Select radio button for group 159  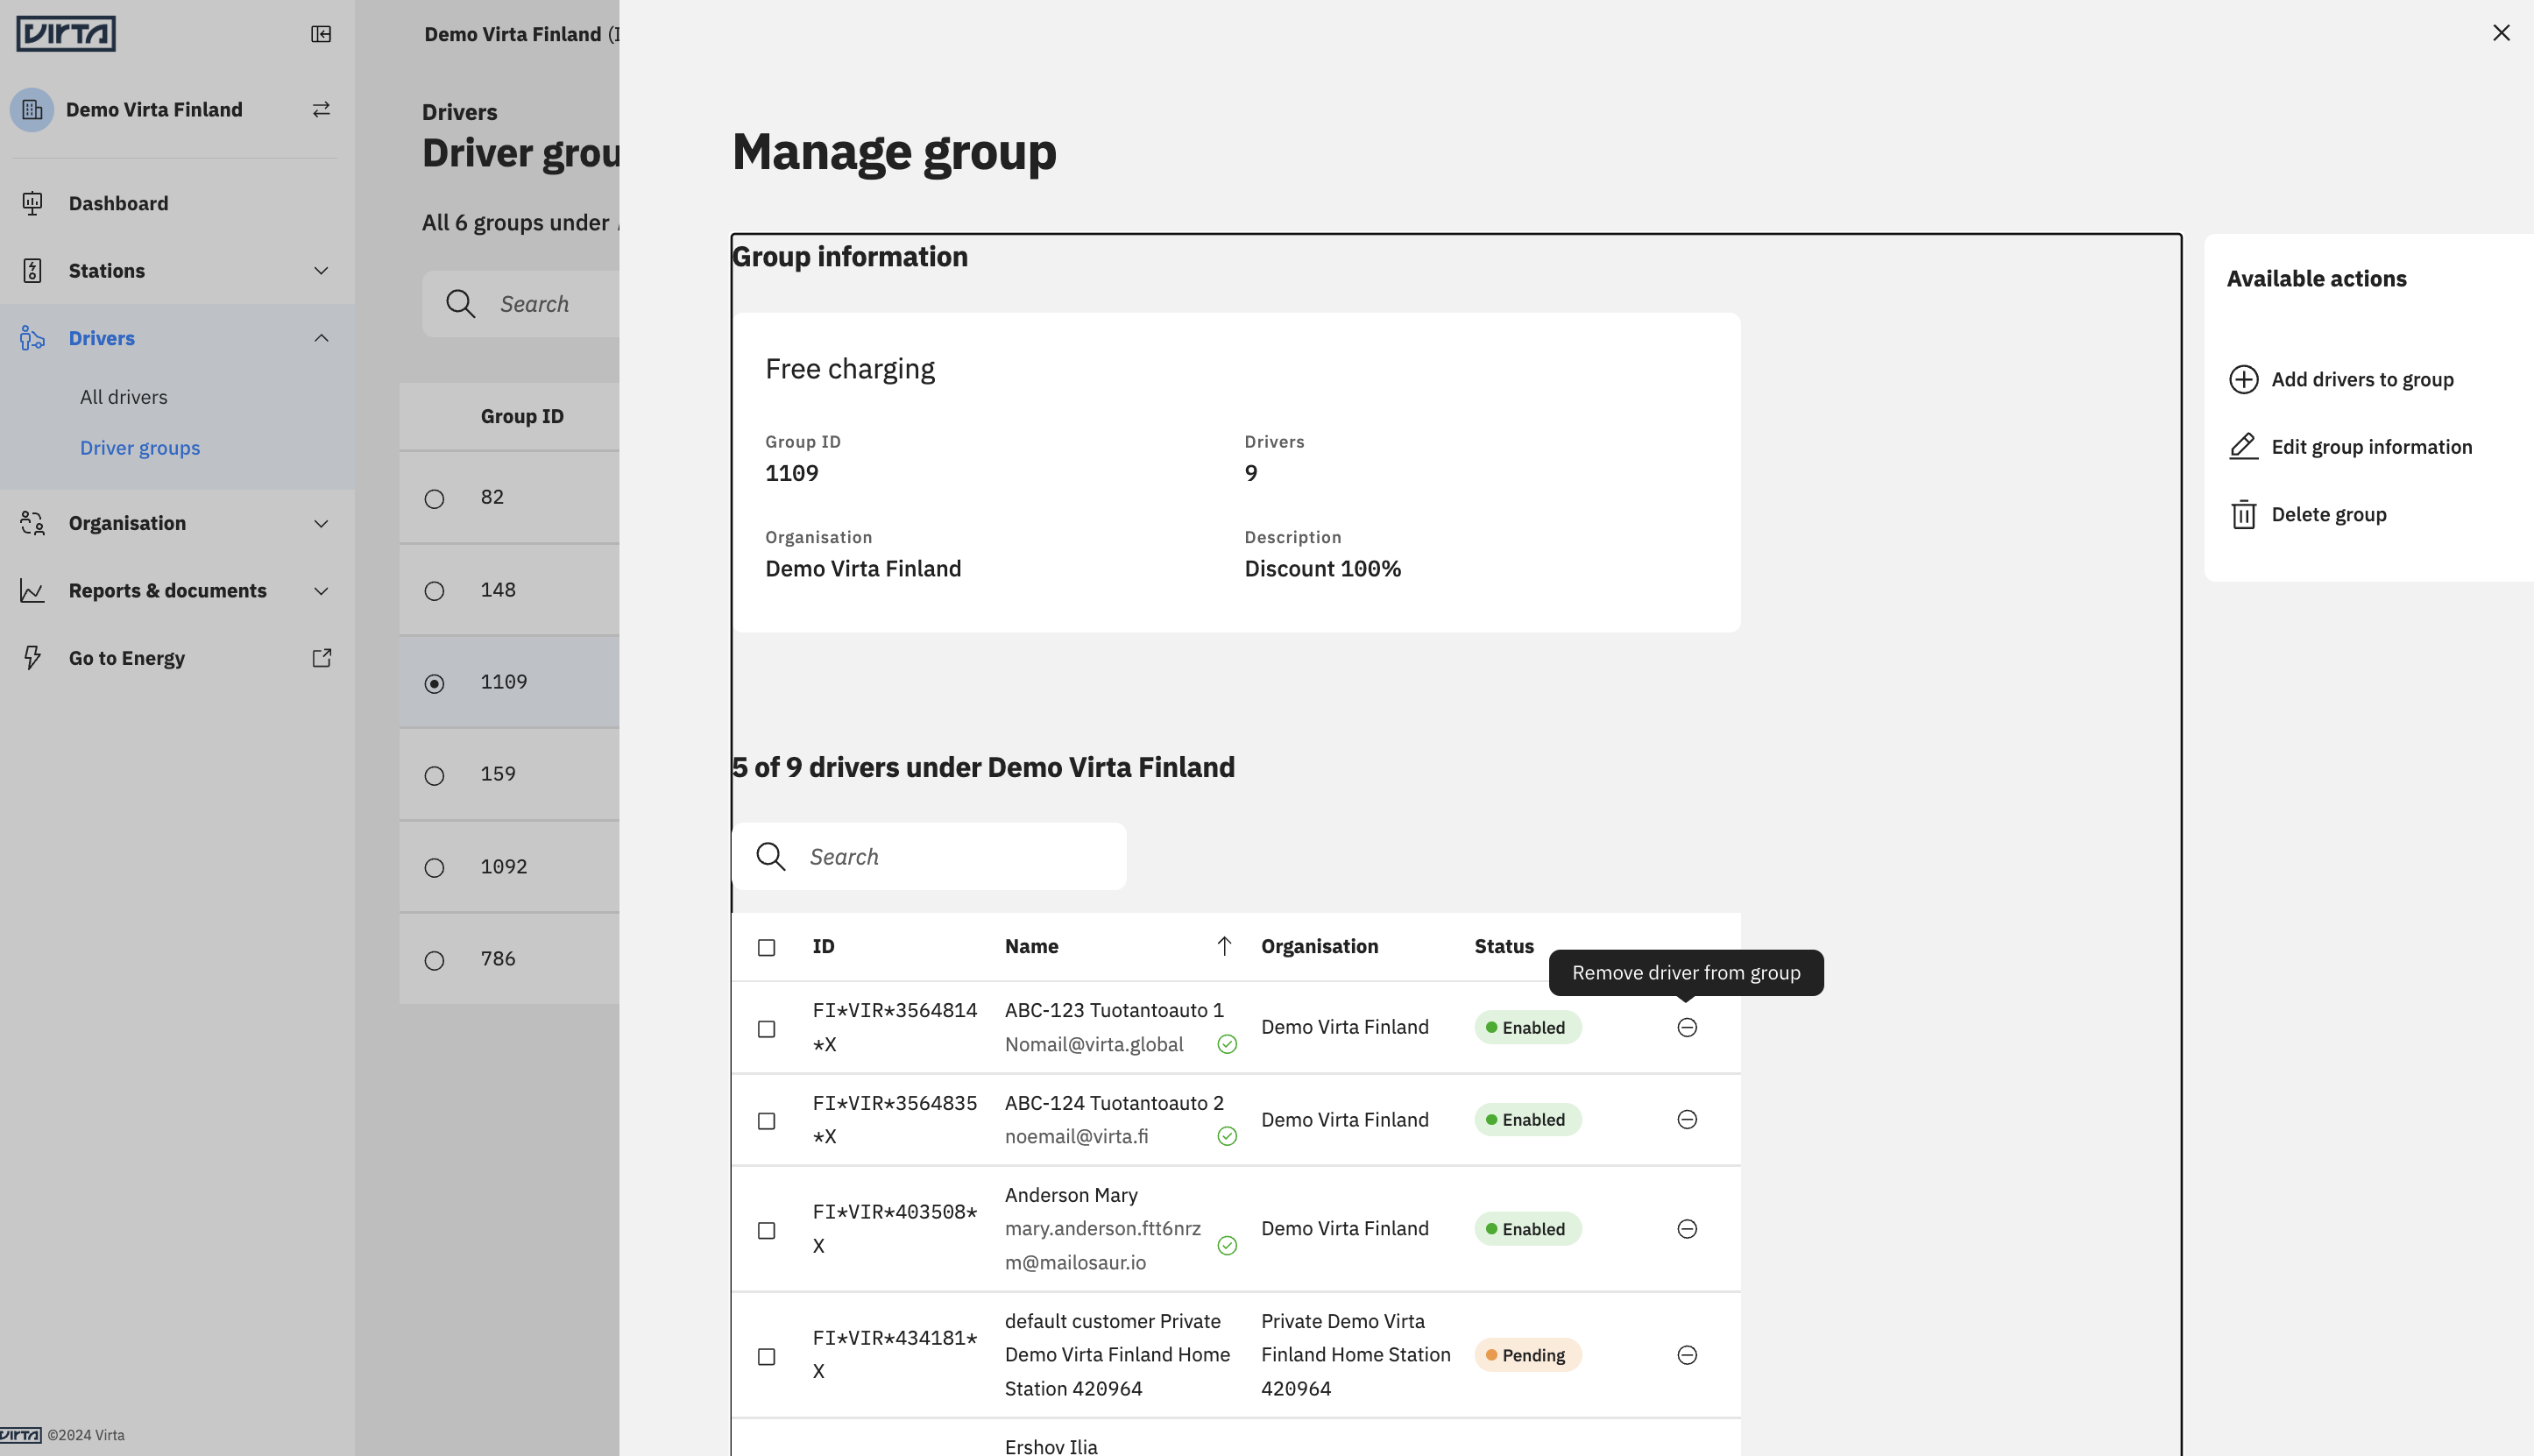point(434,775)
